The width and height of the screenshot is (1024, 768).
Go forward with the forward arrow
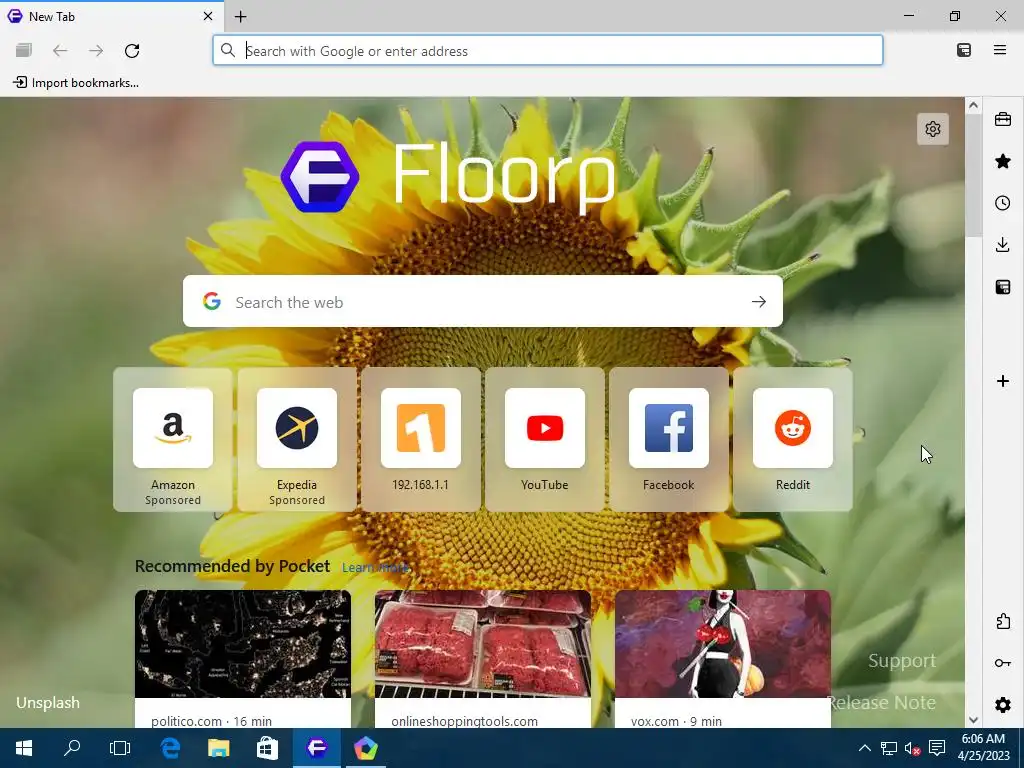(x=96, y=50)
